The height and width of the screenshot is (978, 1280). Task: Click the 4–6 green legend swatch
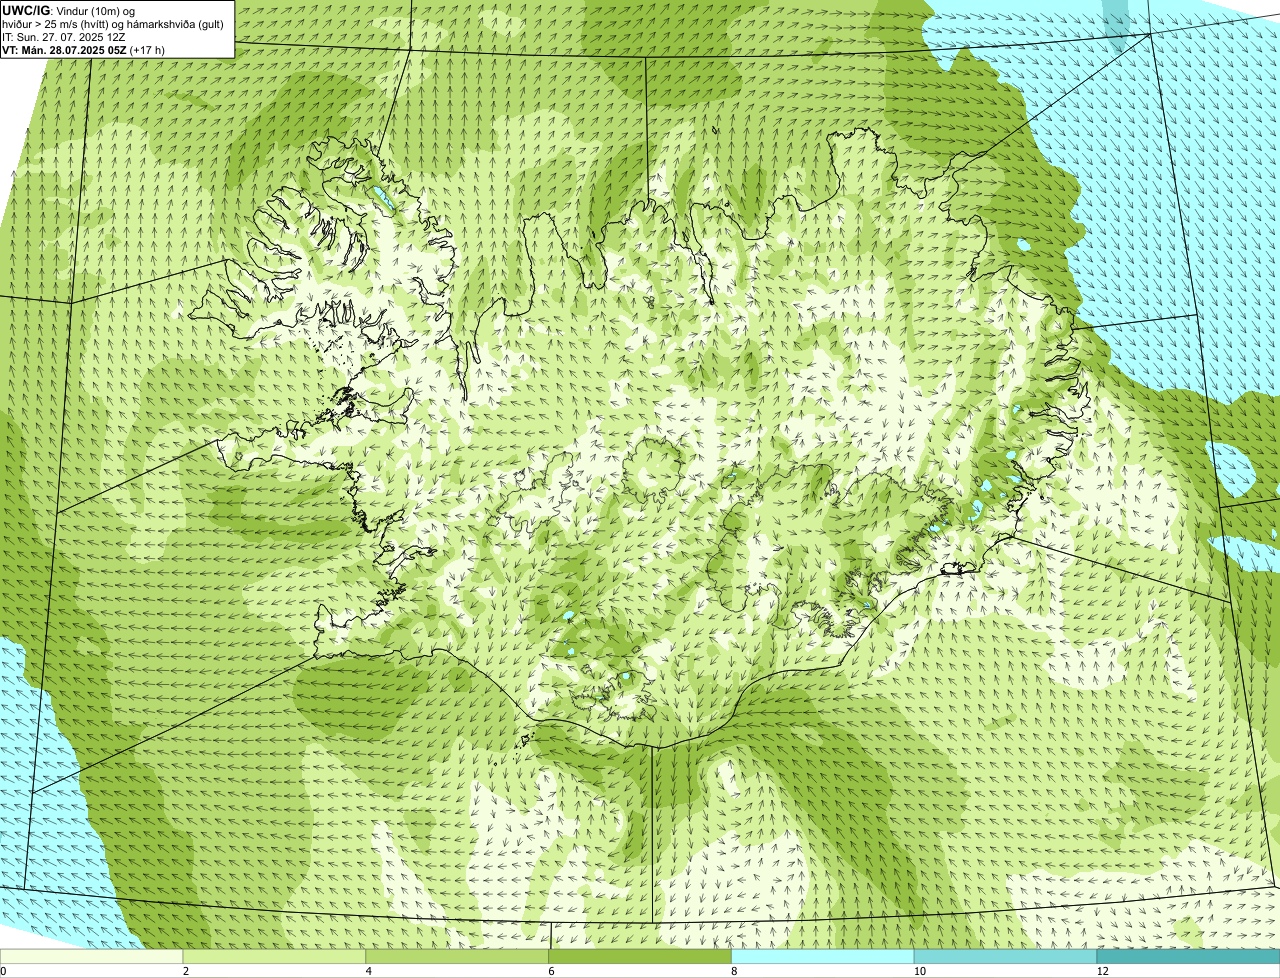(x=458, y=957)
